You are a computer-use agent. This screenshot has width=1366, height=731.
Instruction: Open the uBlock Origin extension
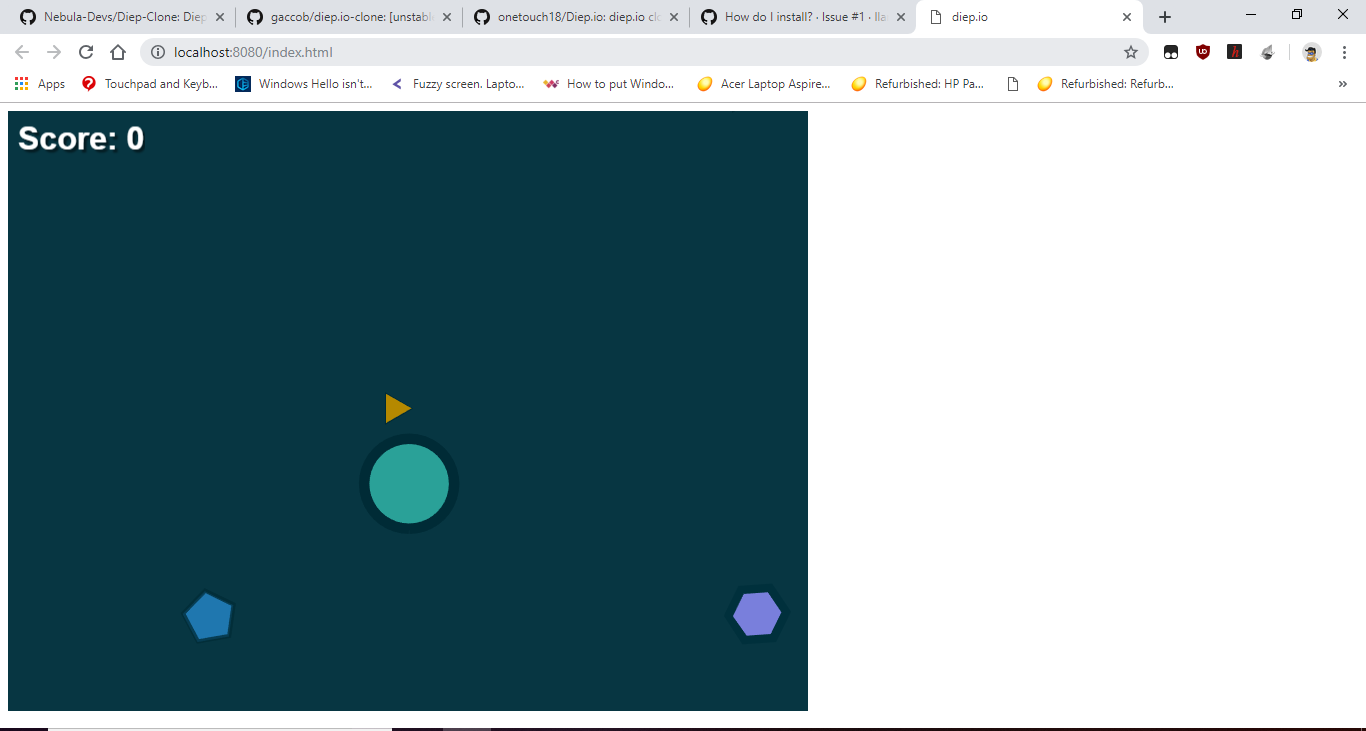pyautogui.click(x=1202, y=51)
